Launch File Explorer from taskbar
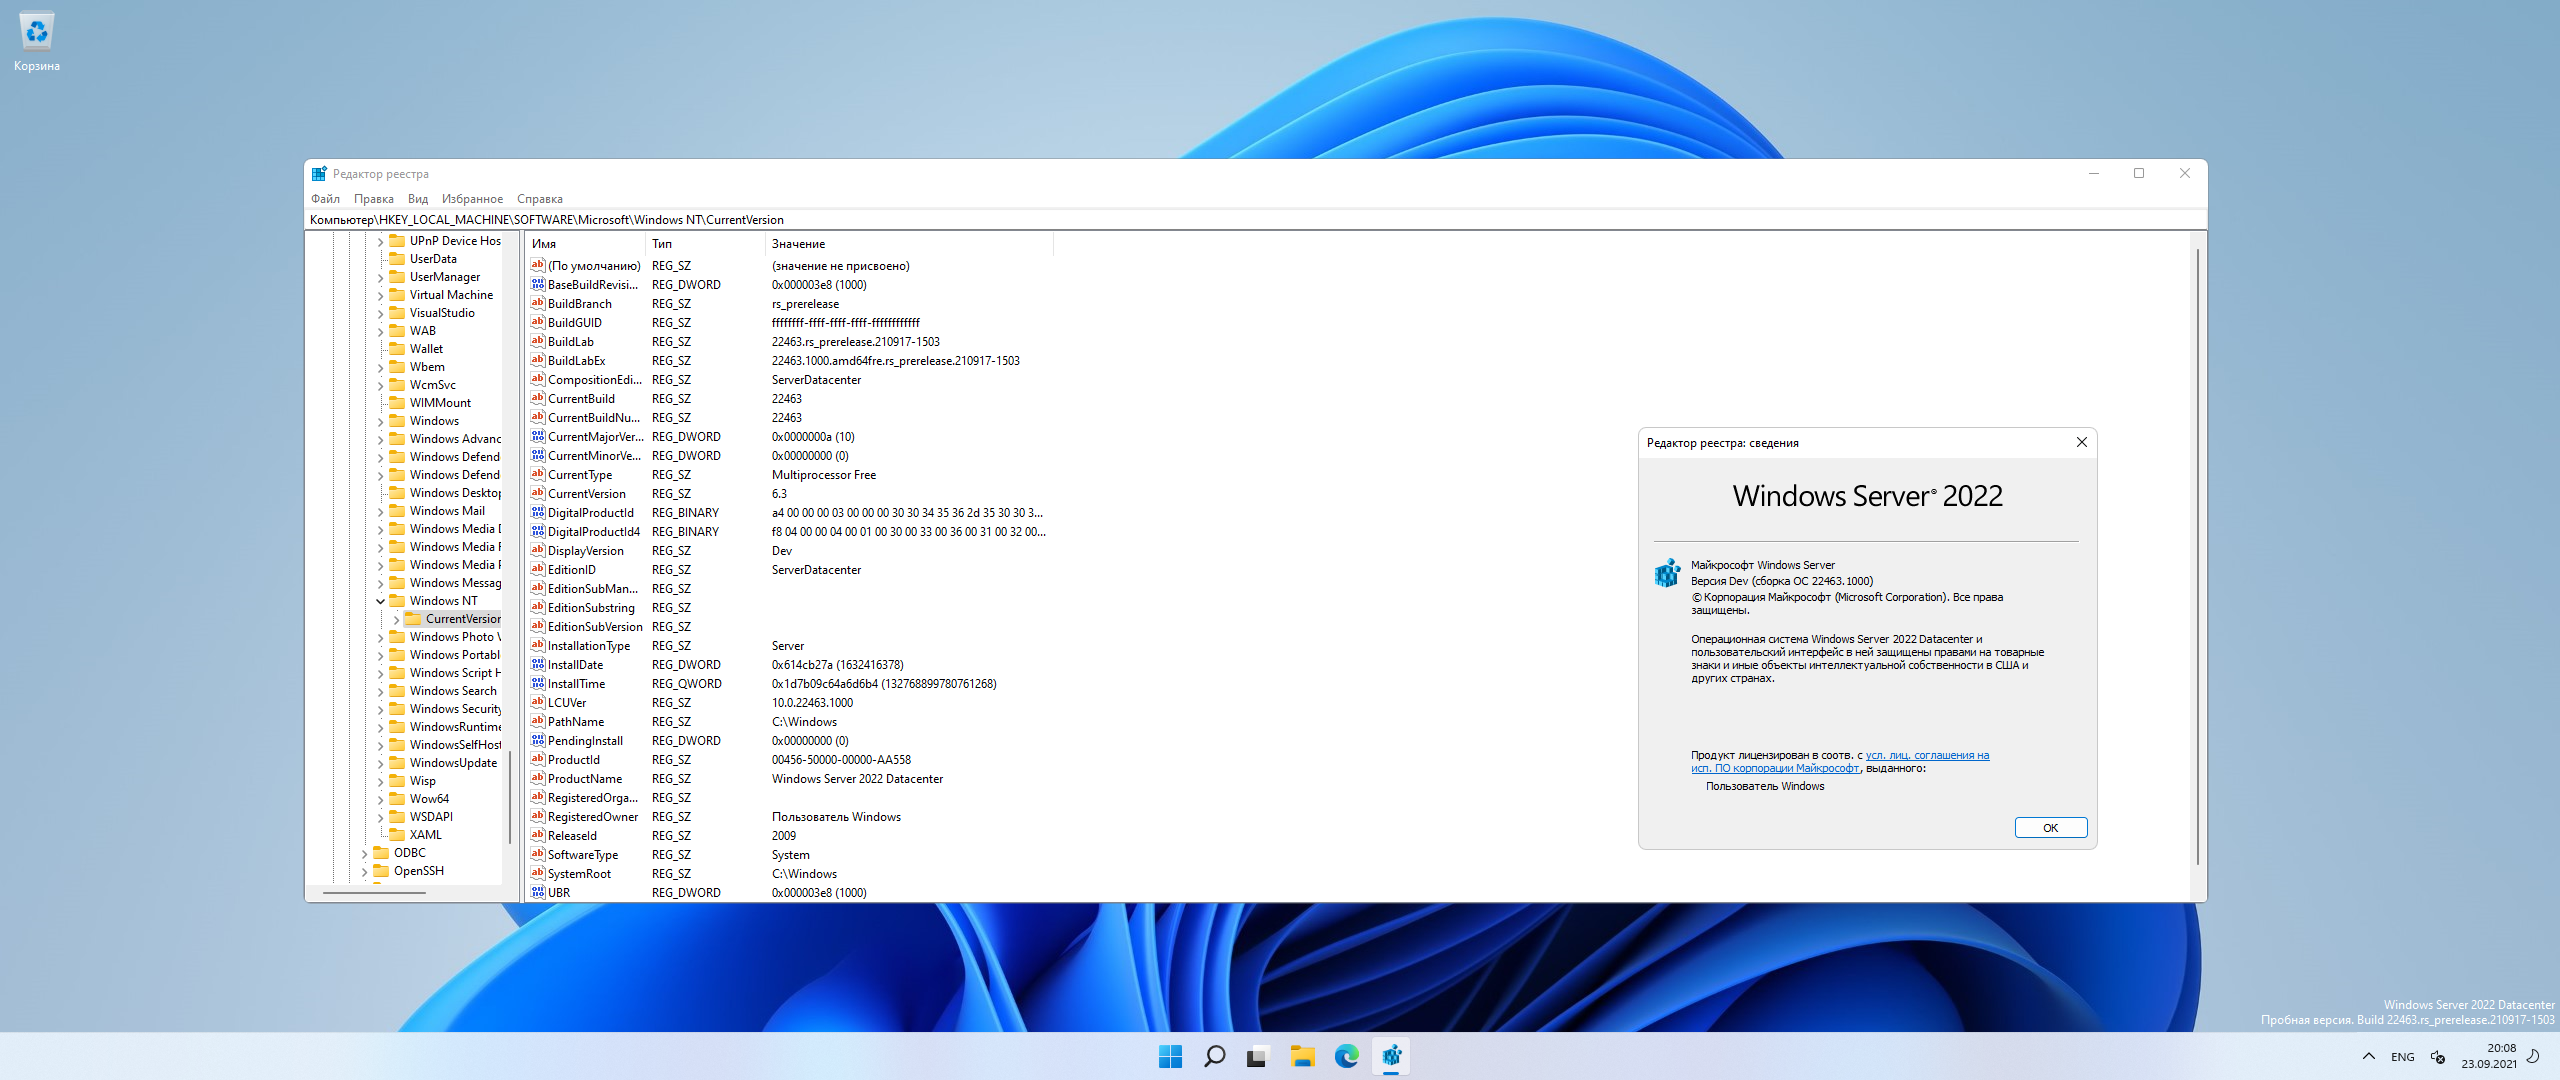 (x=1302, y=1056)
